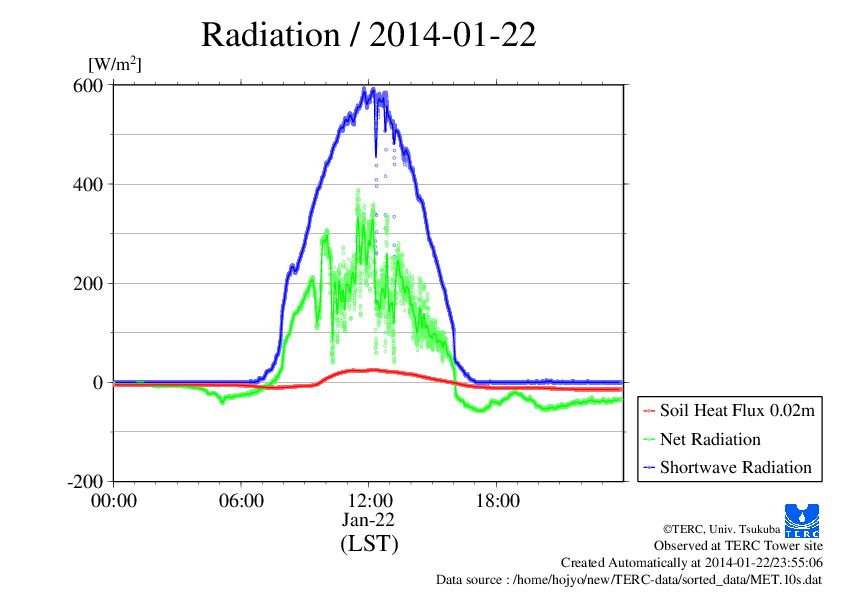Click the 'Data source' file path line
The height and width of the screenshot is (595, 842).
(x=629, y=579)
